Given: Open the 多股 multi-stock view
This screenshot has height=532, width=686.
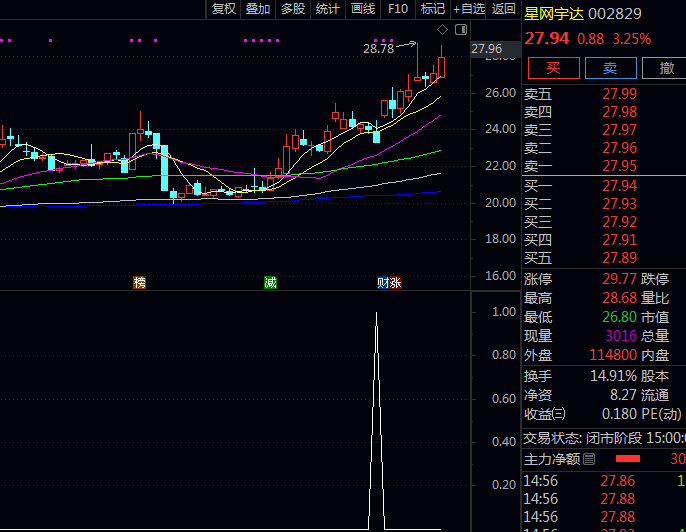Looking at the screenshot, I should pos(293,9).
